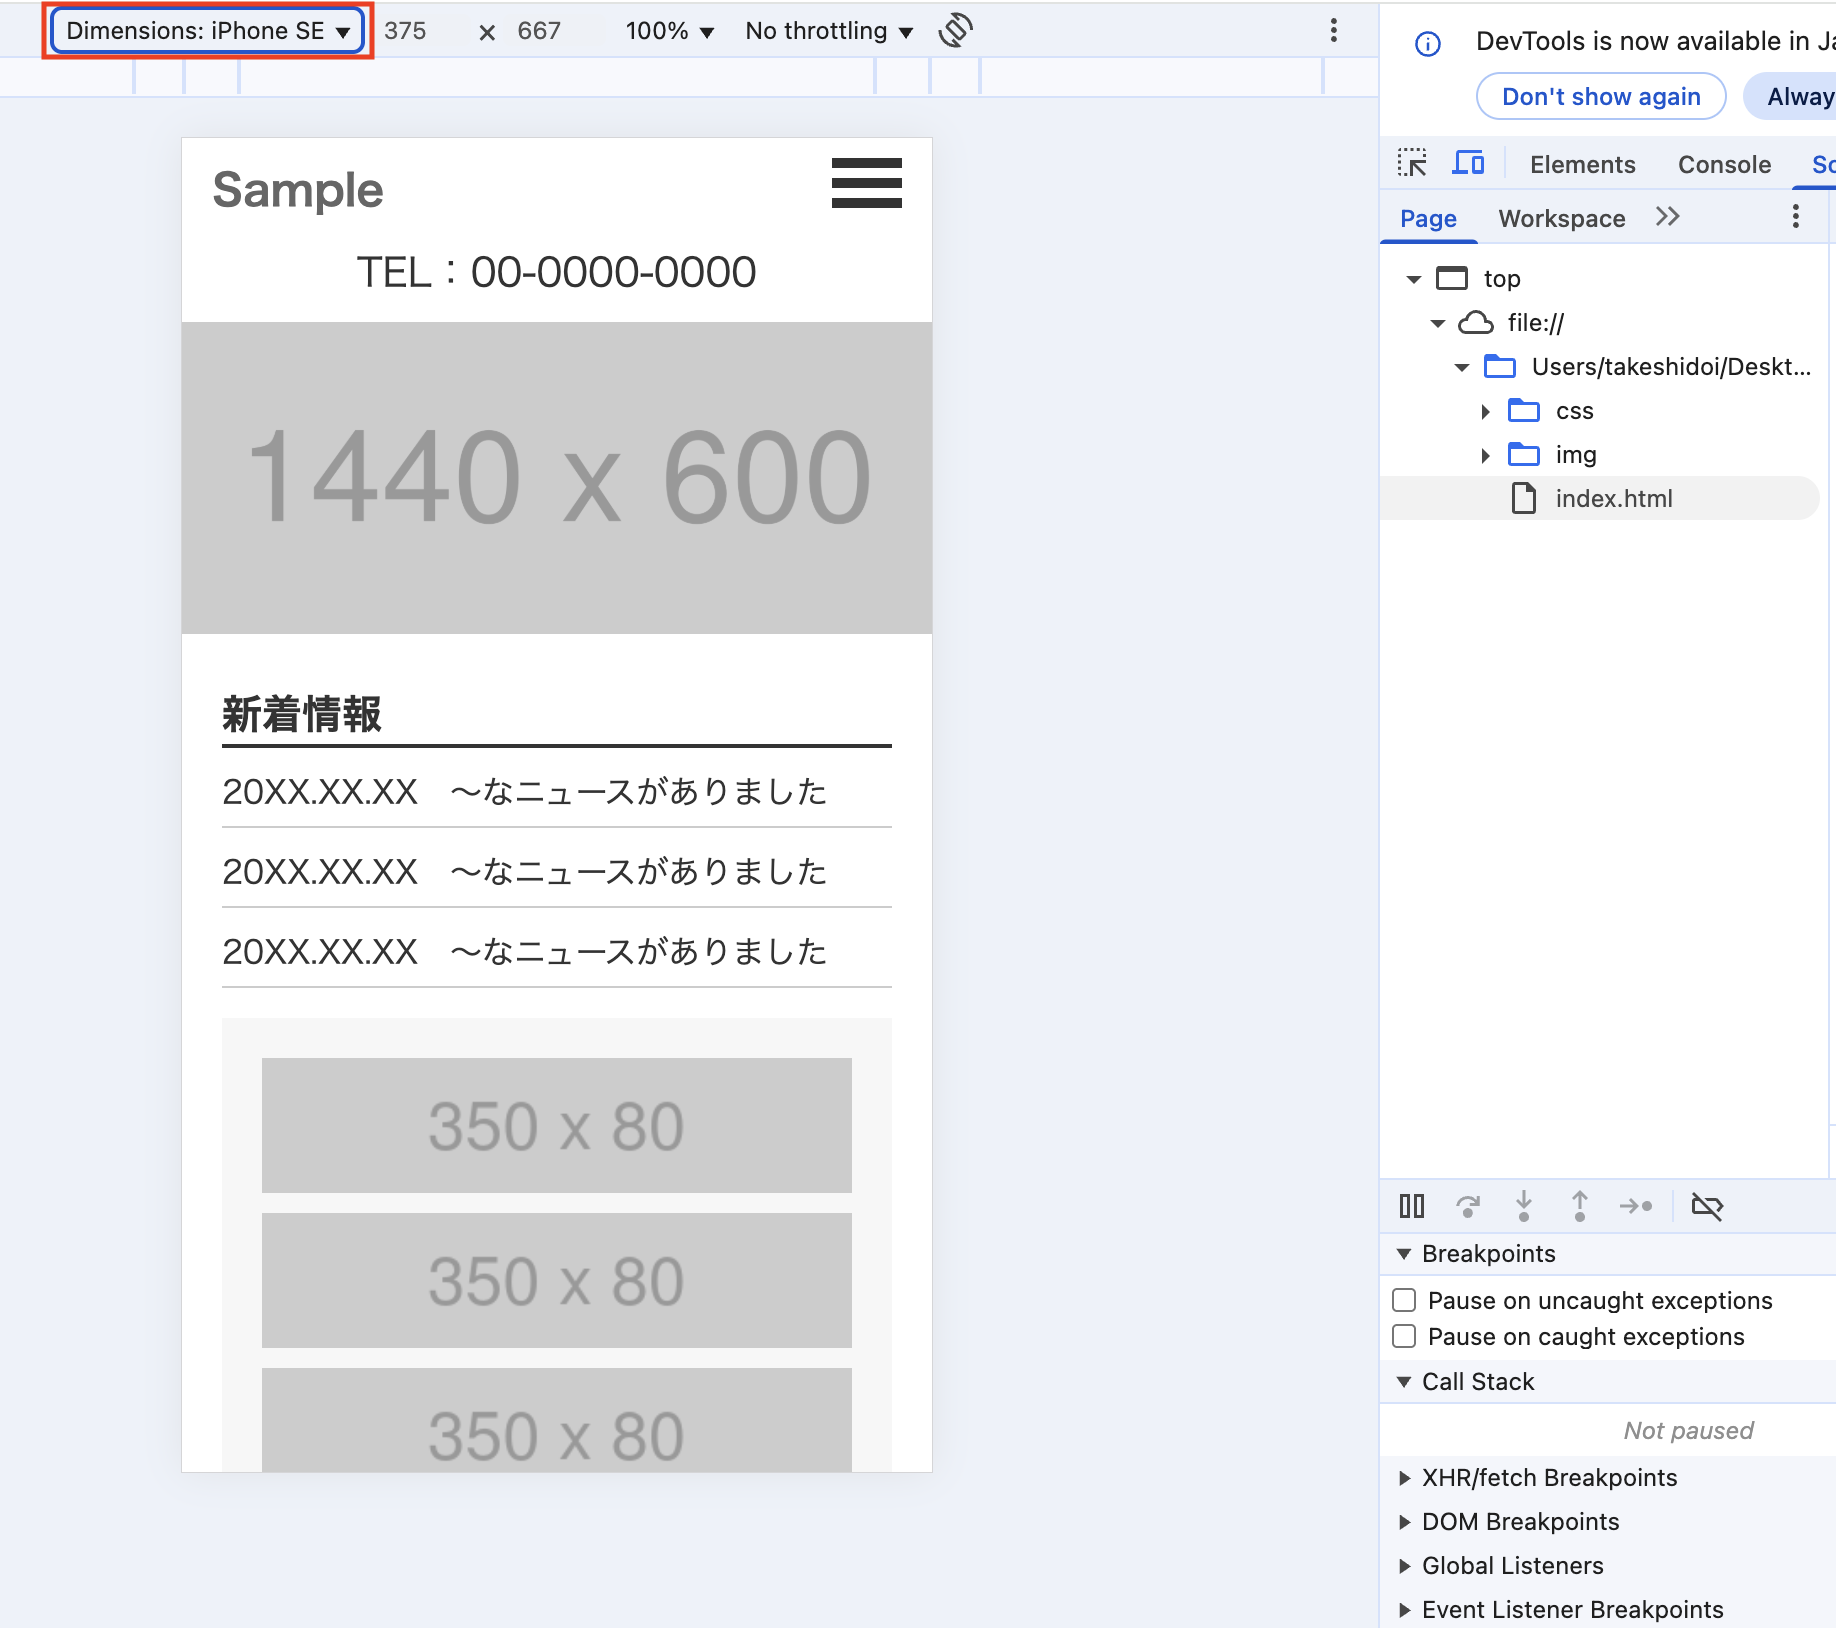Activate the inspect element picker icon

pyautogui.click(x=1412, y=163)
